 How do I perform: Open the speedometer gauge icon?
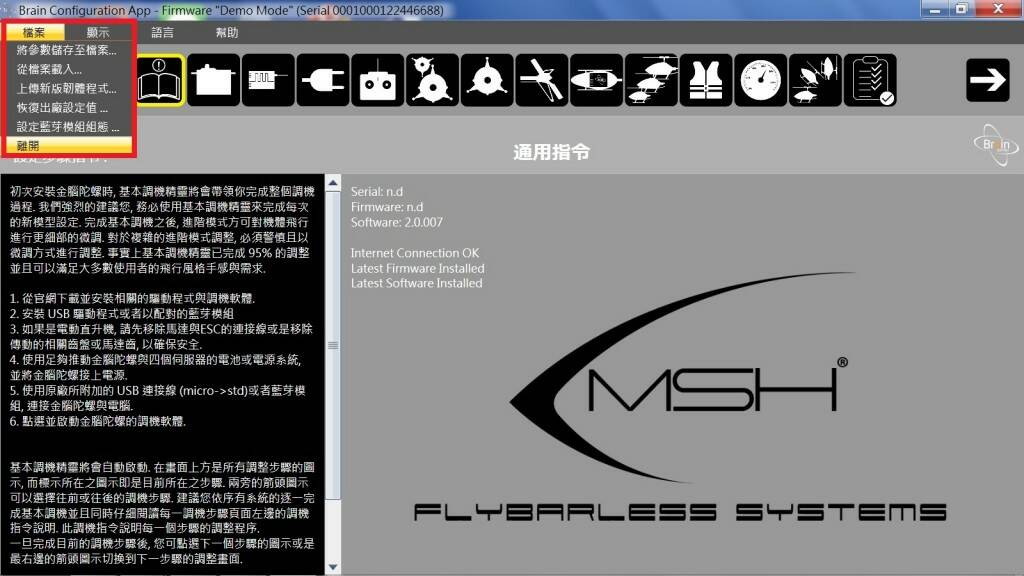click(761, 80)
